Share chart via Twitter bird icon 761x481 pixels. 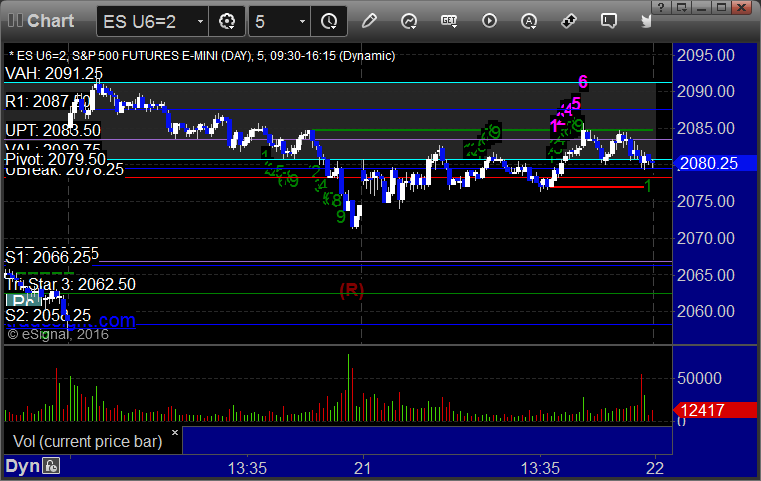tap(646, 21)
